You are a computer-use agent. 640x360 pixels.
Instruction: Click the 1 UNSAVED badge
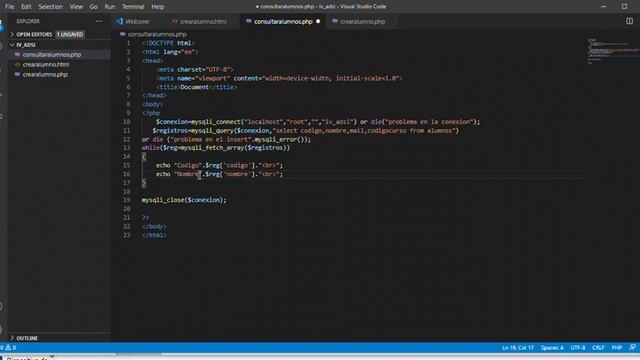point(70,34)
